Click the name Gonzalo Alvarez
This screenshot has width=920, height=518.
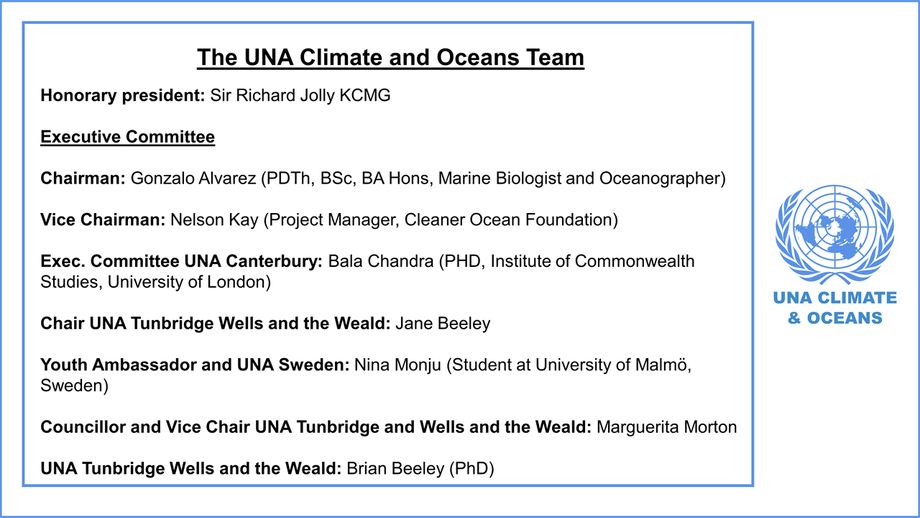point(193,178)
